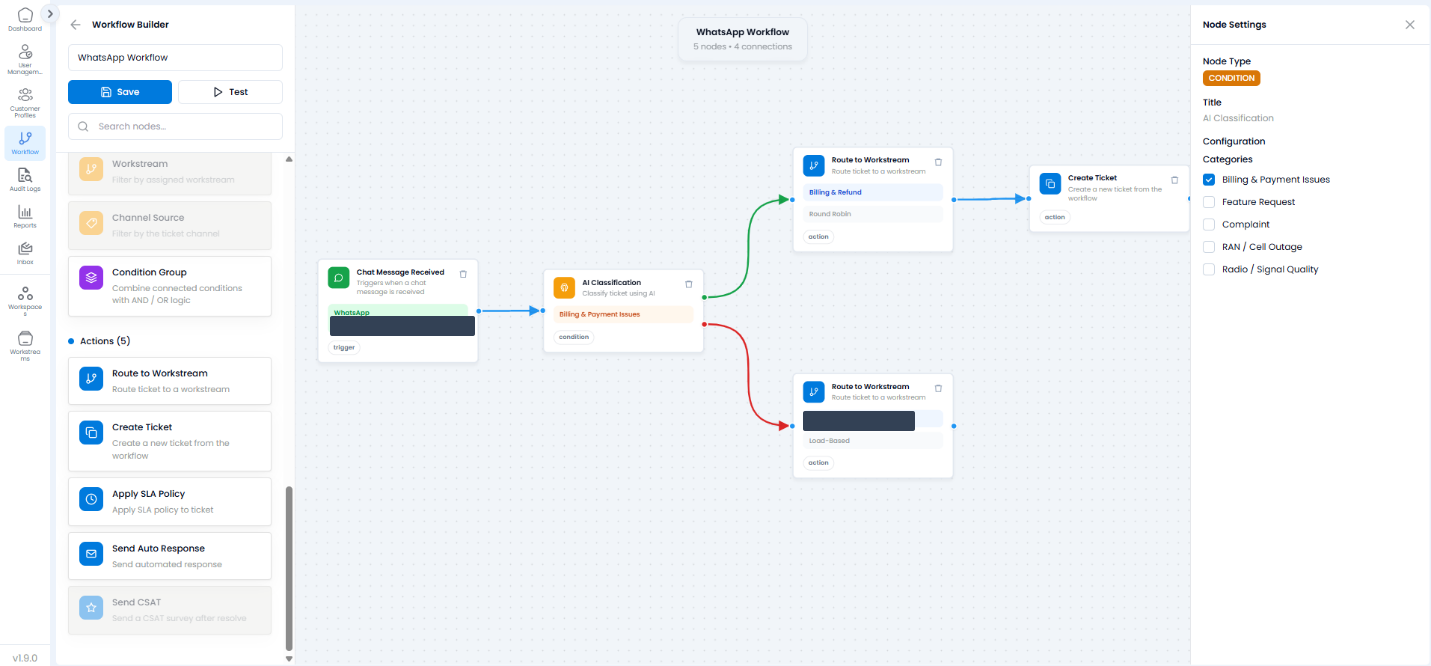The height and width of the screenshot is (666, 1431).
Task: Open User Management in the sidebar
Action: [25, 60]
